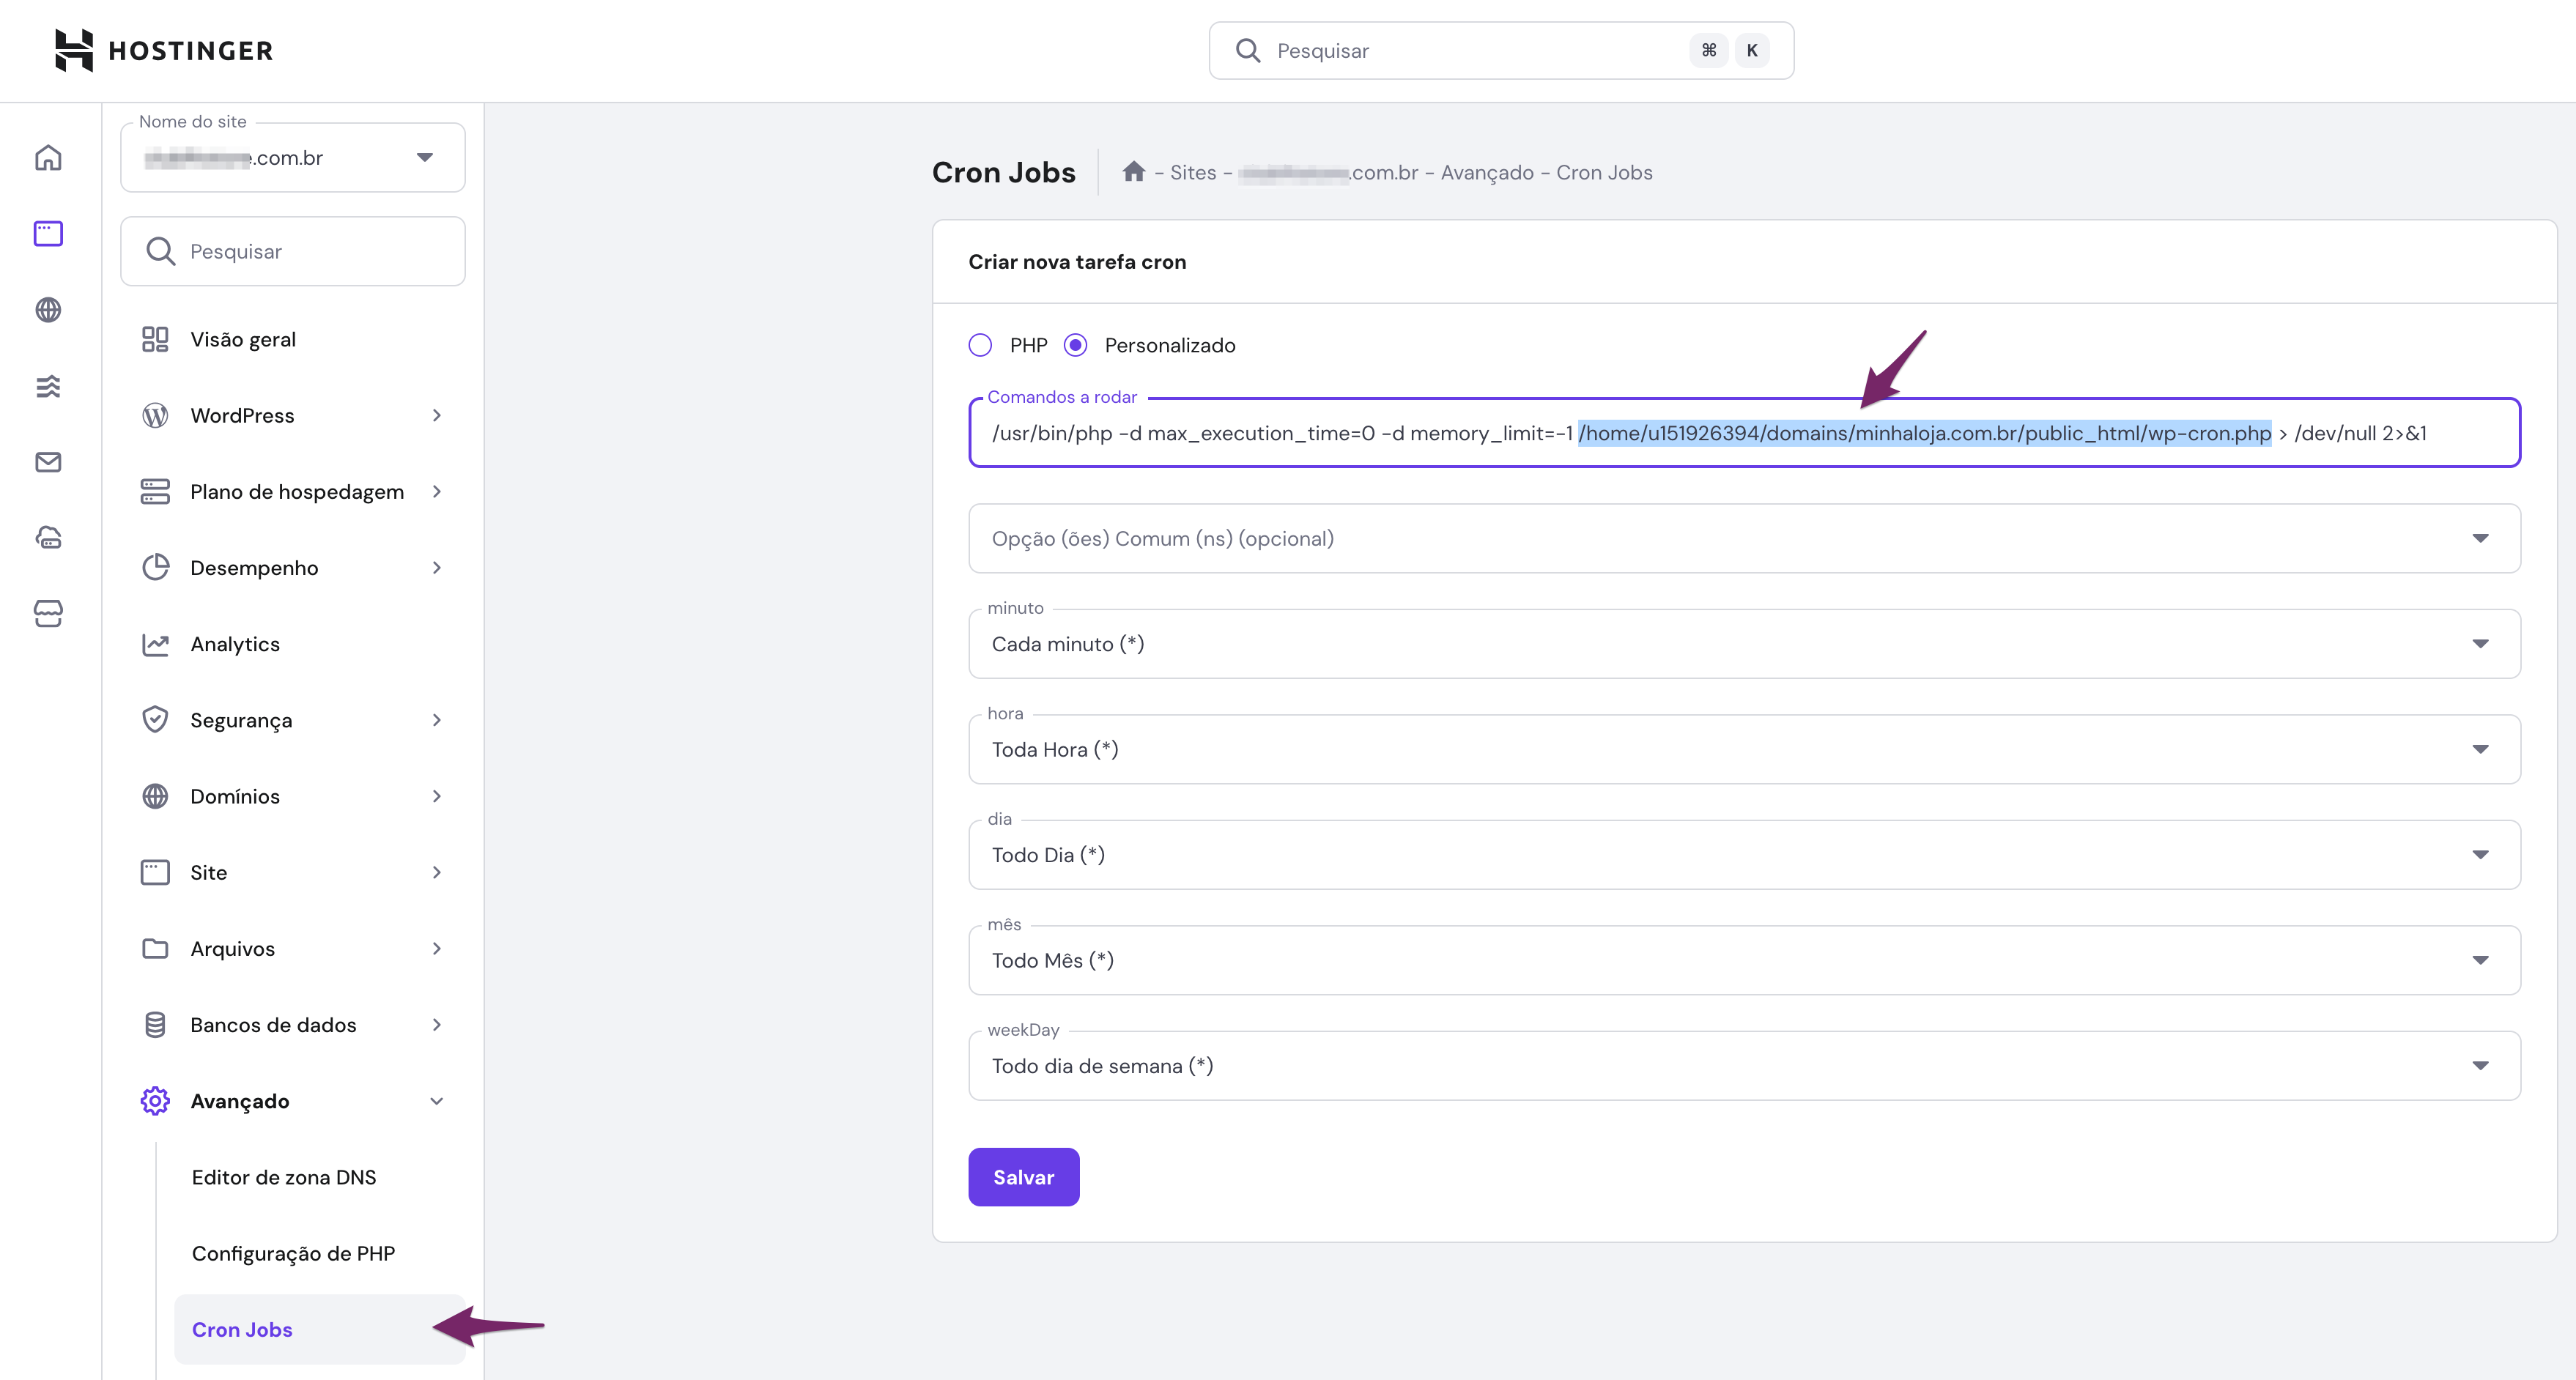
Task: Open the home icon in left rail
Action: [48, 158]
